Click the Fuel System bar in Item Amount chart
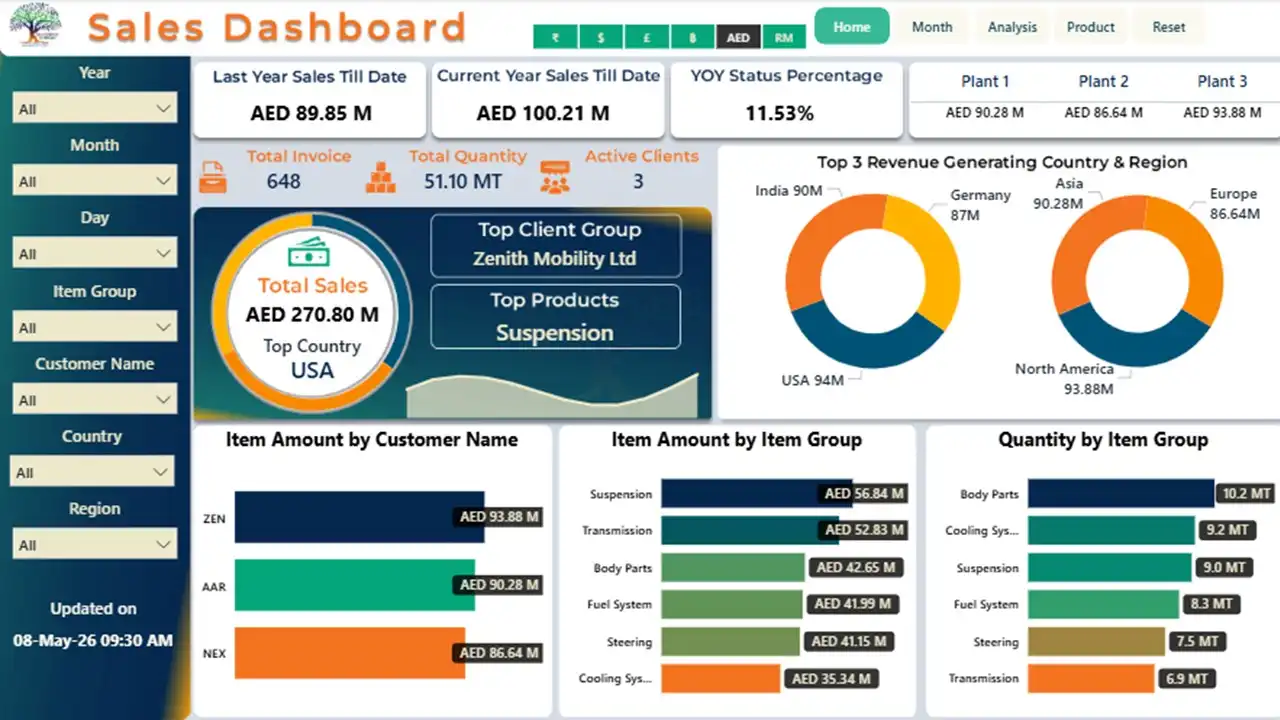Screen dimensions: 1280x720 732,604
